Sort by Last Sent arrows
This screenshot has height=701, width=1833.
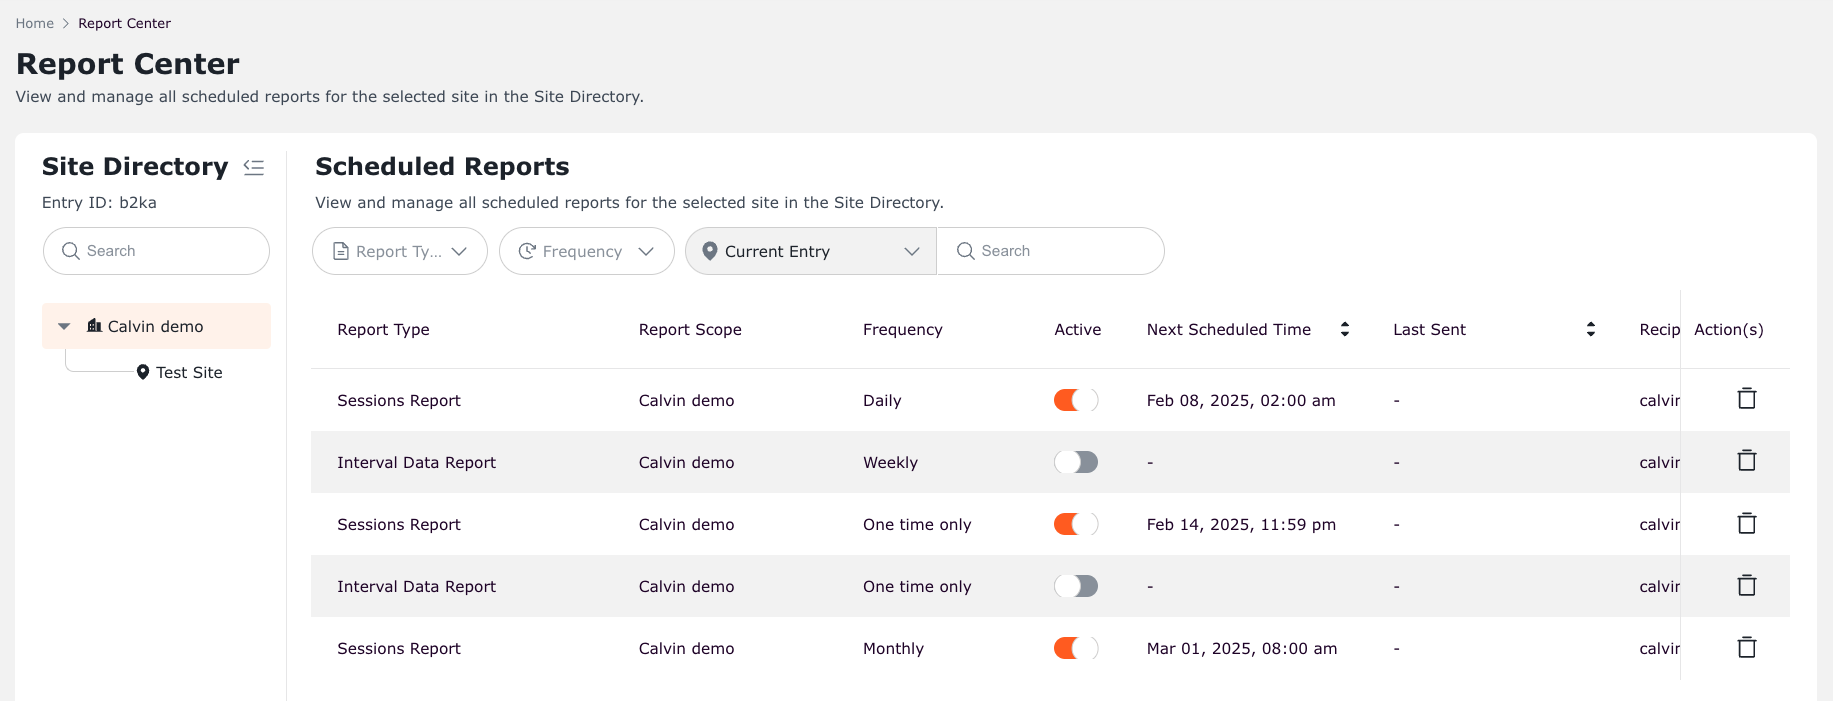[x=1590, y=329]
